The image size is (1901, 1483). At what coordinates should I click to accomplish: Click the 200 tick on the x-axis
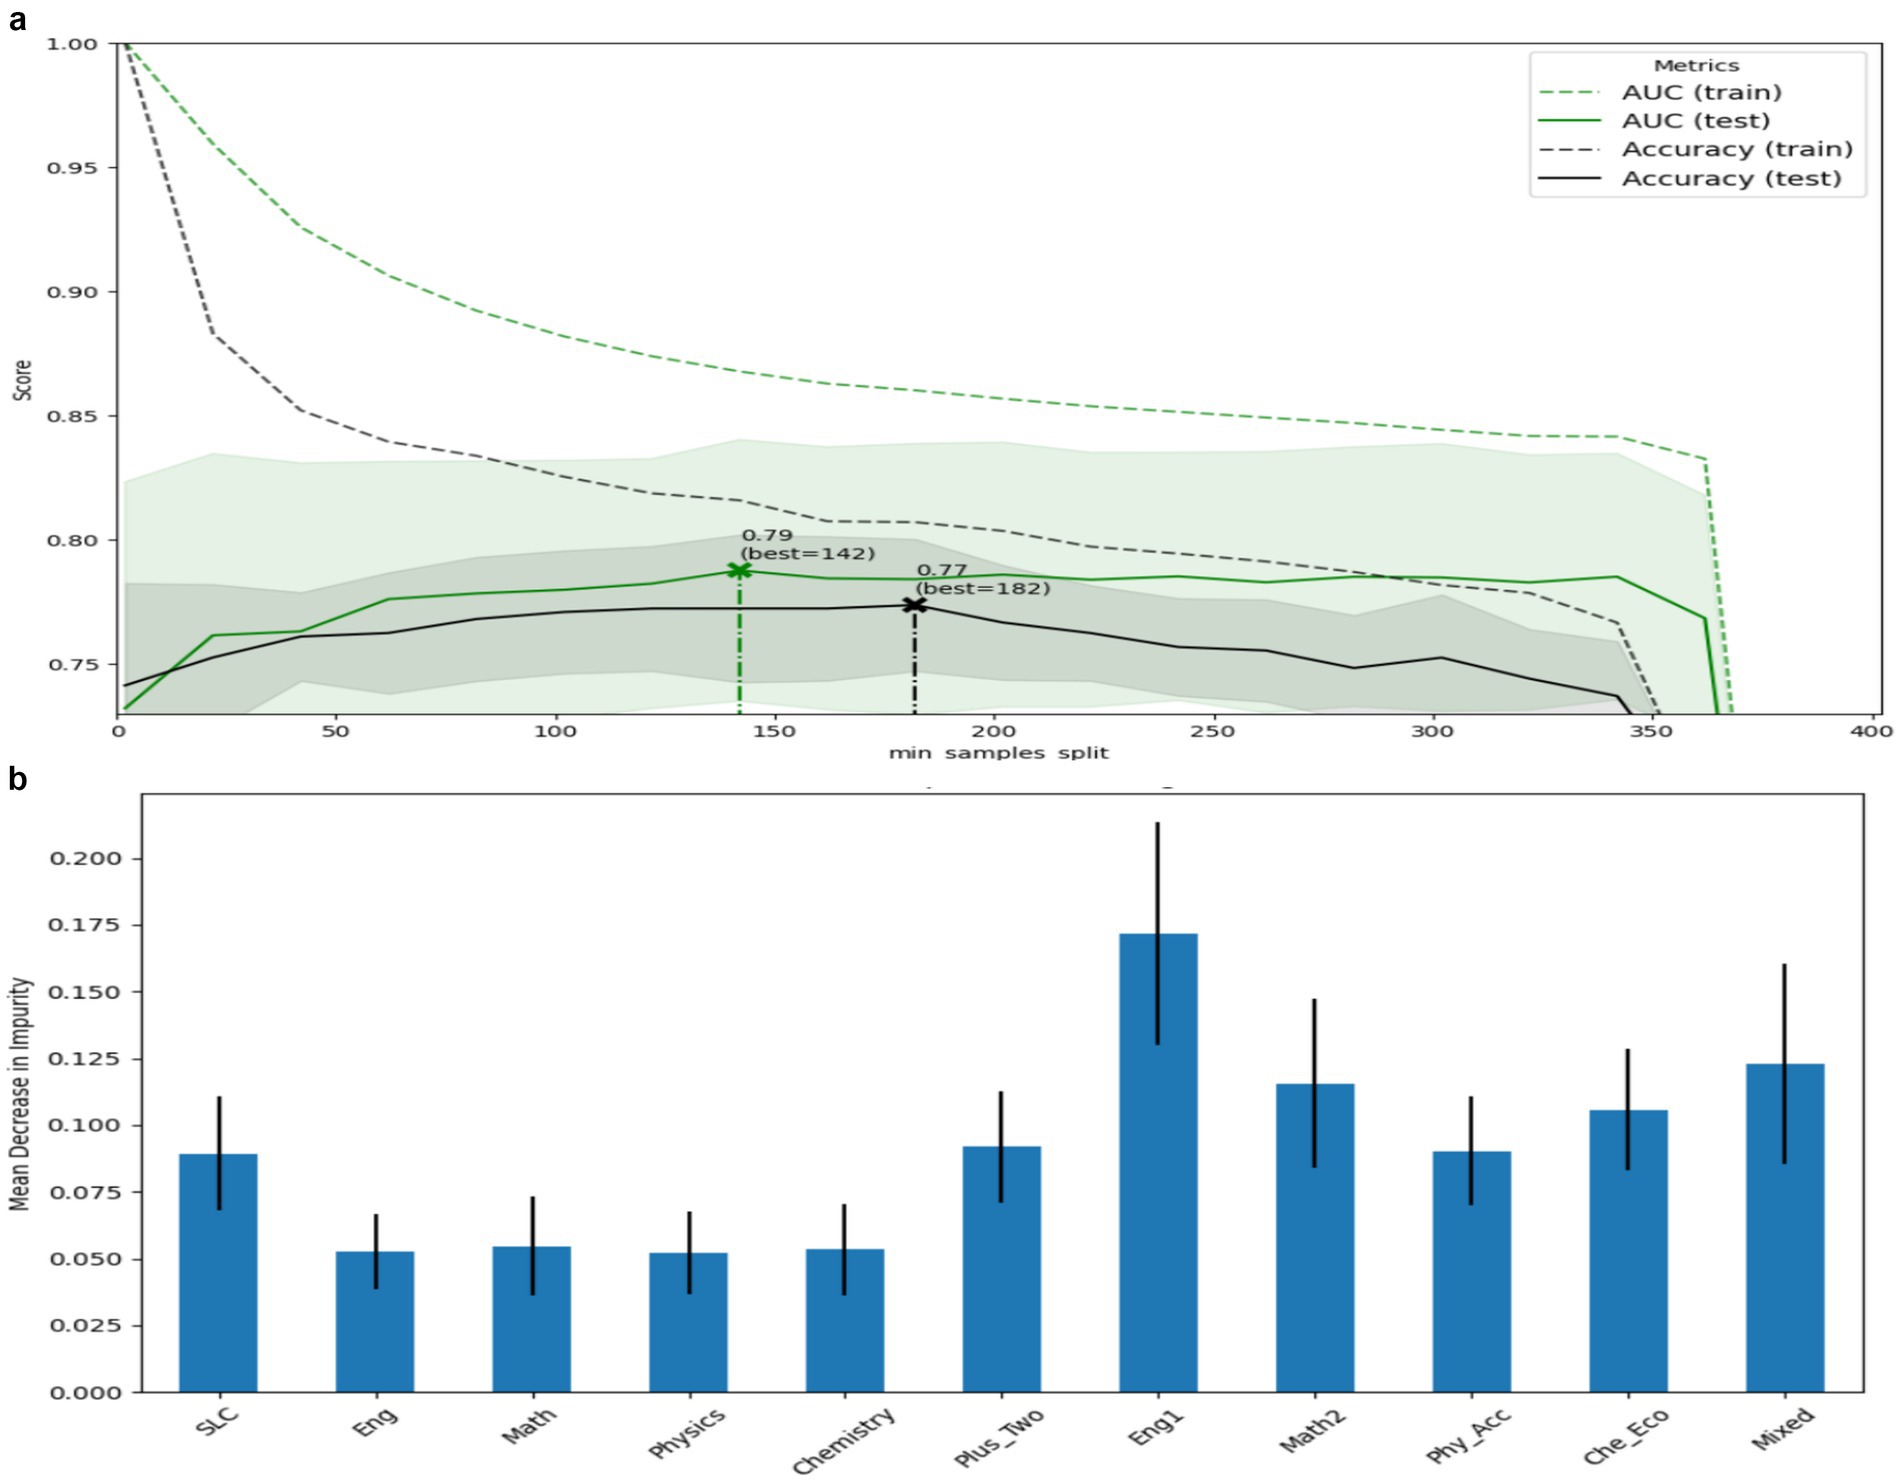pos(993,731)
